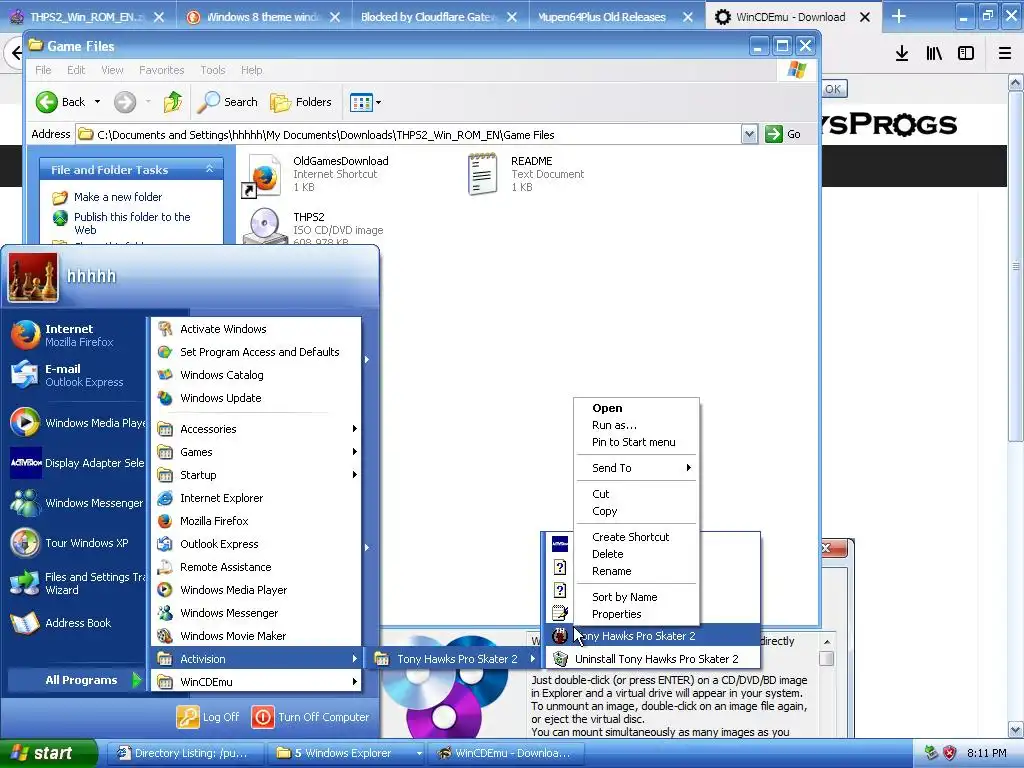Screen dimensions: 1024x768
Task: Choose Delete in the context menu
Action: click(607, 554)
